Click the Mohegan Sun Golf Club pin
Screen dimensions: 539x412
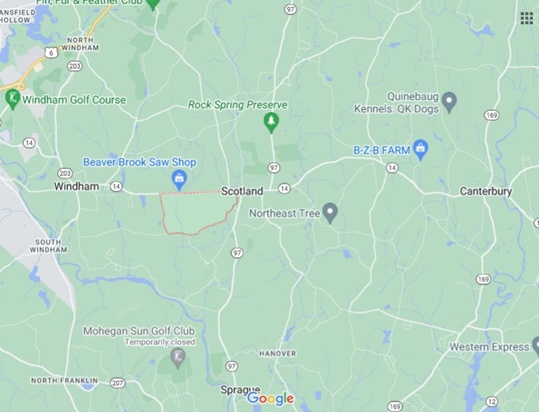click(178, 358)
